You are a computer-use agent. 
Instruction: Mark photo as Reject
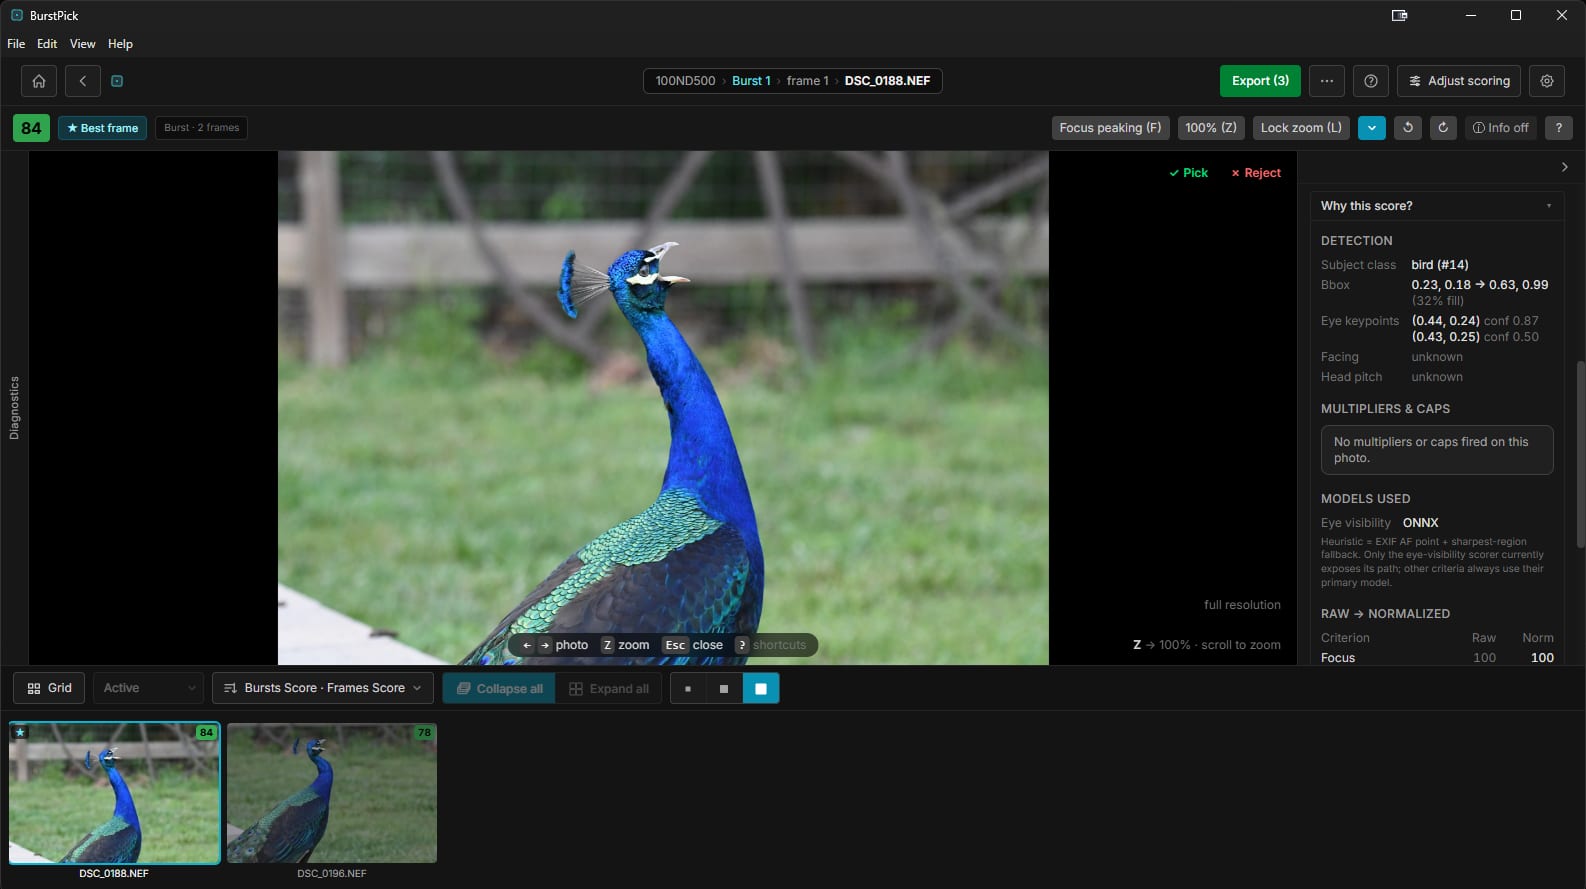point(1256,173)
